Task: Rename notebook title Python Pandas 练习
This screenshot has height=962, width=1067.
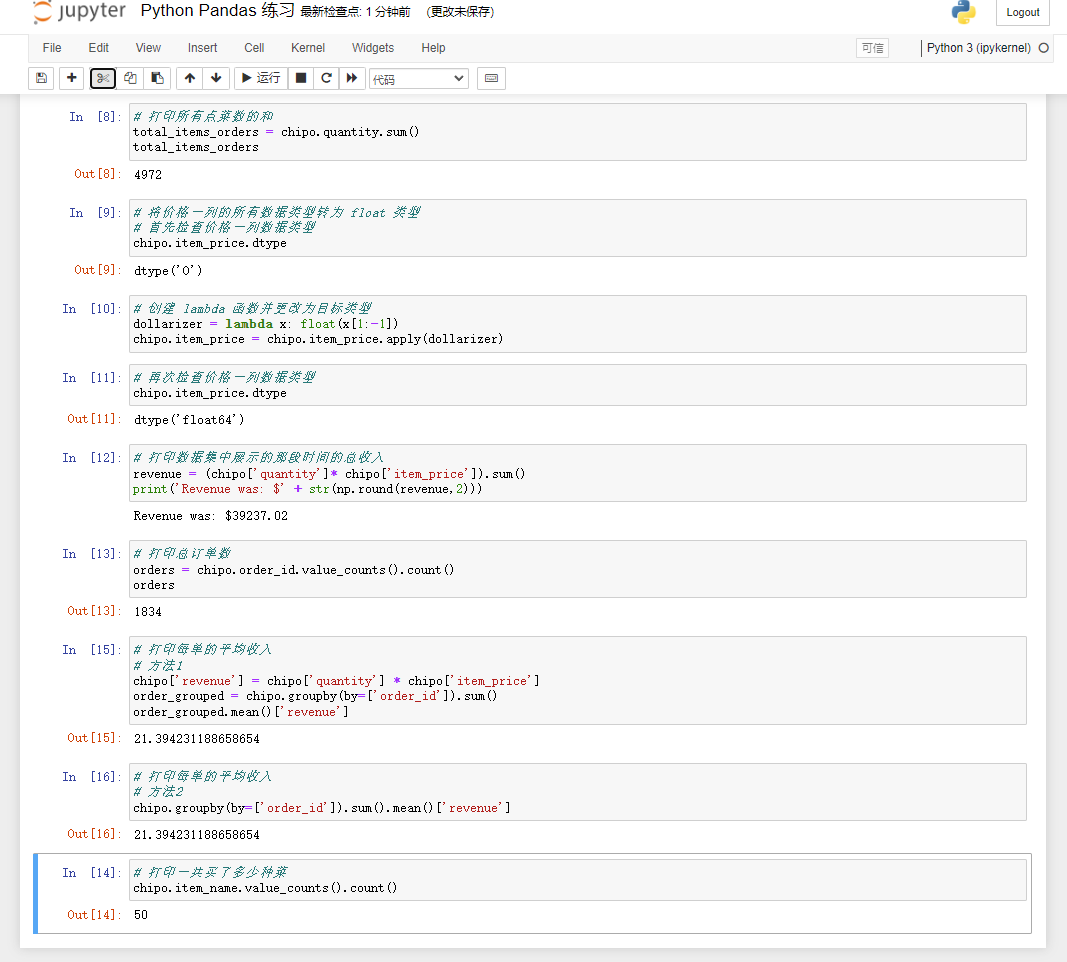Action: (x=217, y=11)
